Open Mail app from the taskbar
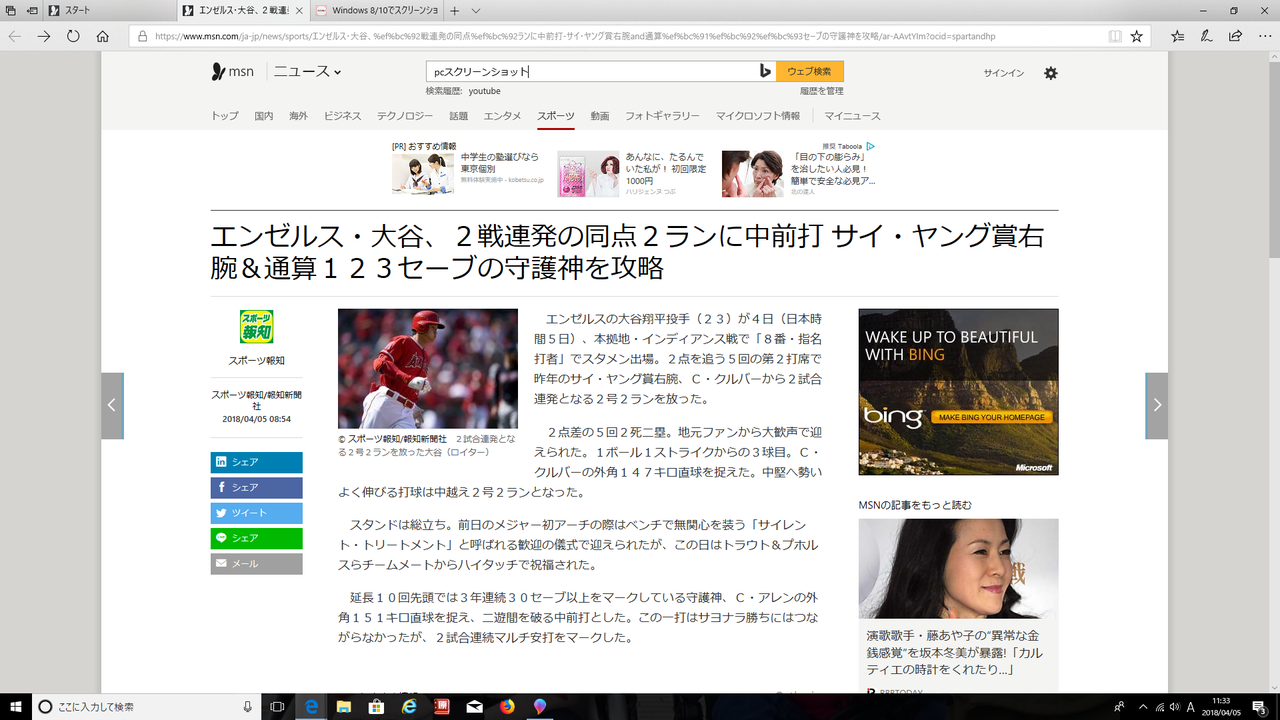Image resolution: width=1280 pixels, height=720 pixels. click(474, 706)
